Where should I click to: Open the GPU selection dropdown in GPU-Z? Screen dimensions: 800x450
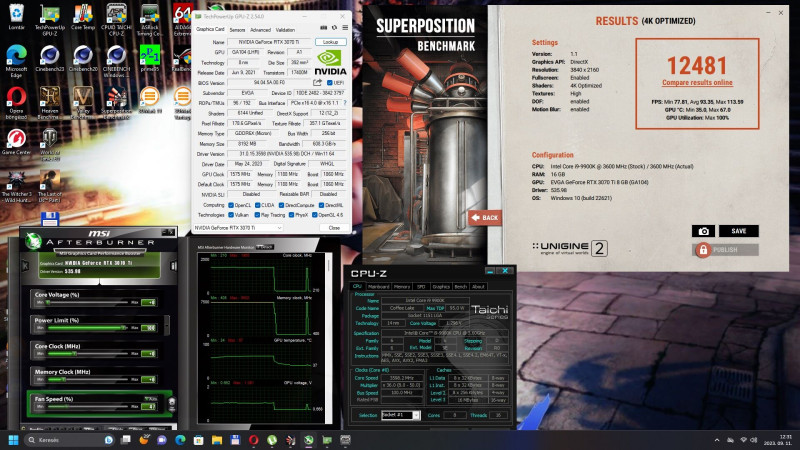click(238, 228)
